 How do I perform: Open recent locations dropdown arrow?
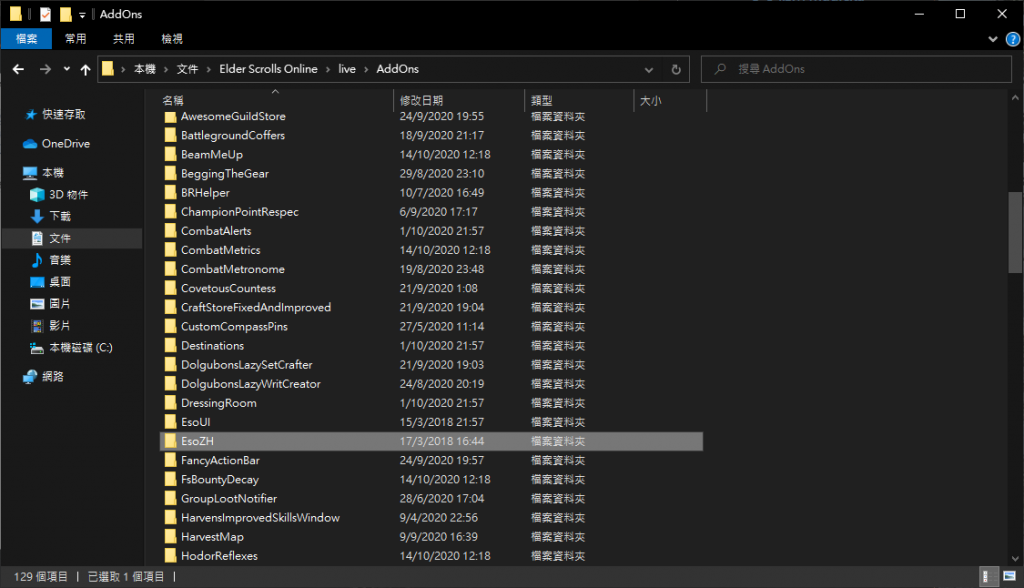pos(67,69)
